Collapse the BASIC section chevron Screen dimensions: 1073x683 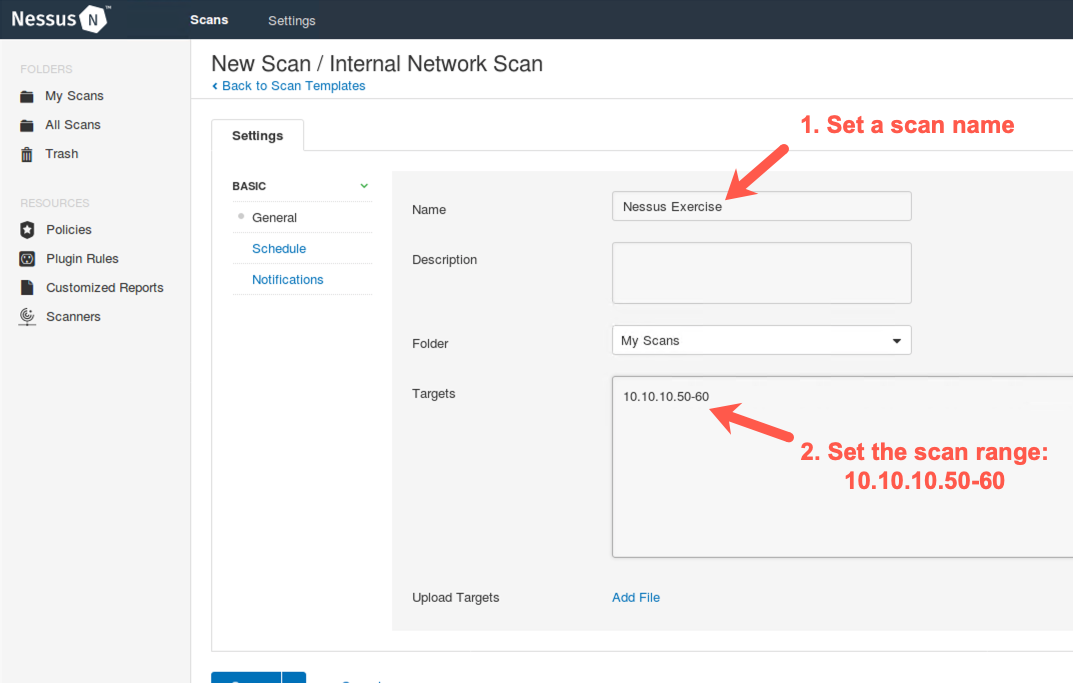tap(364, 186)
